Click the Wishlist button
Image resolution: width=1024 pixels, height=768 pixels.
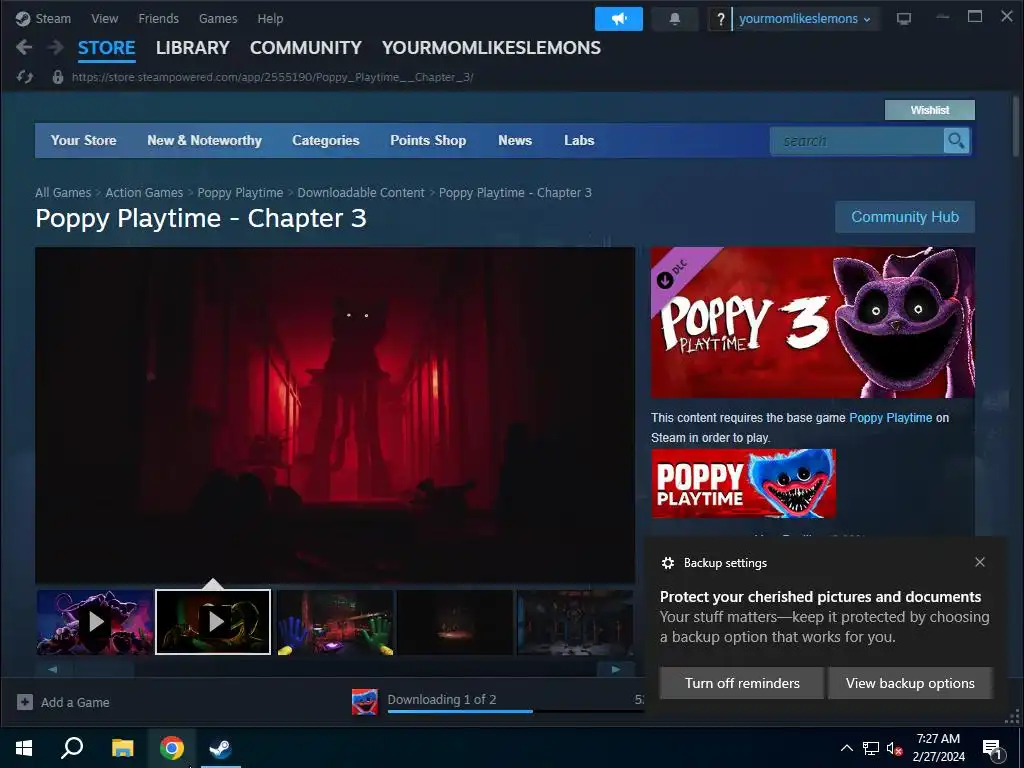tap(929, 110)
